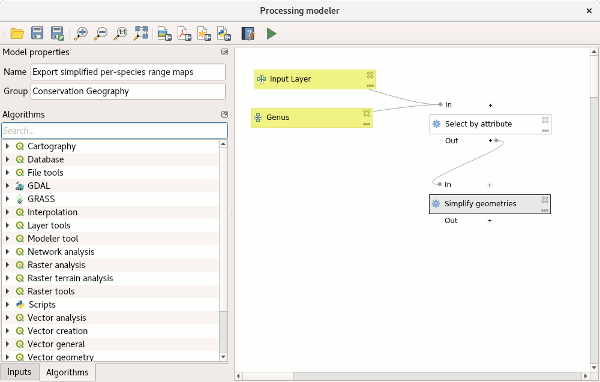Edit Select by attribute node via dots

(x=545, y=131)
